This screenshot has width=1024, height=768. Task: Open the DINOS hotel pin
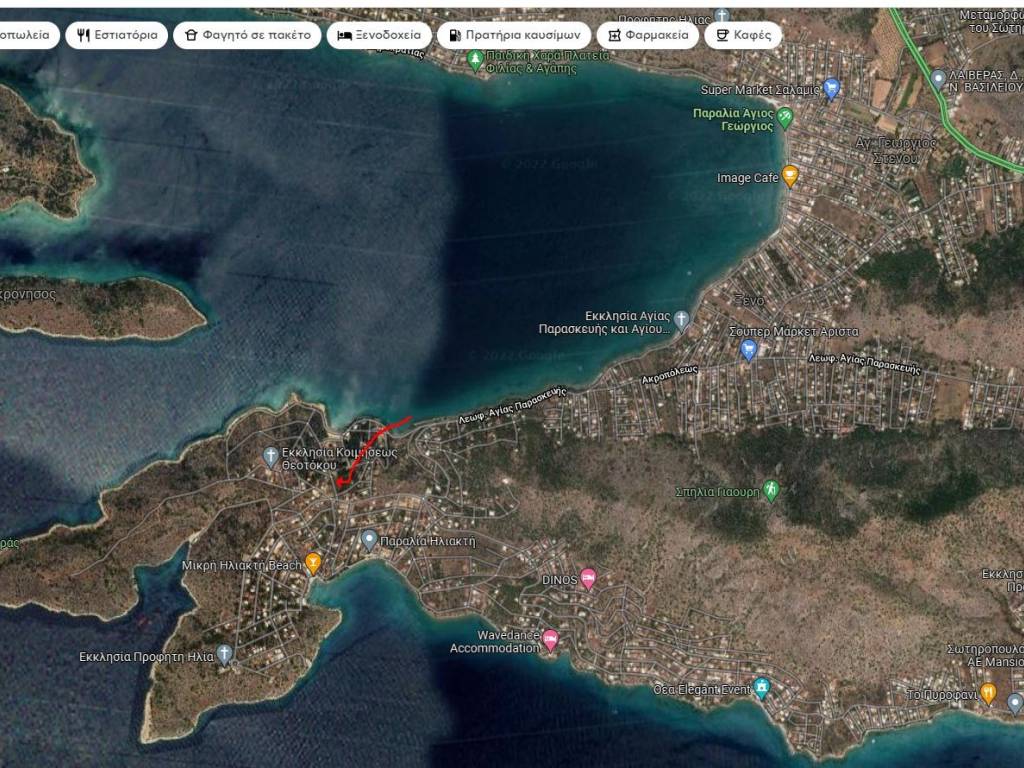click(588, 578)
